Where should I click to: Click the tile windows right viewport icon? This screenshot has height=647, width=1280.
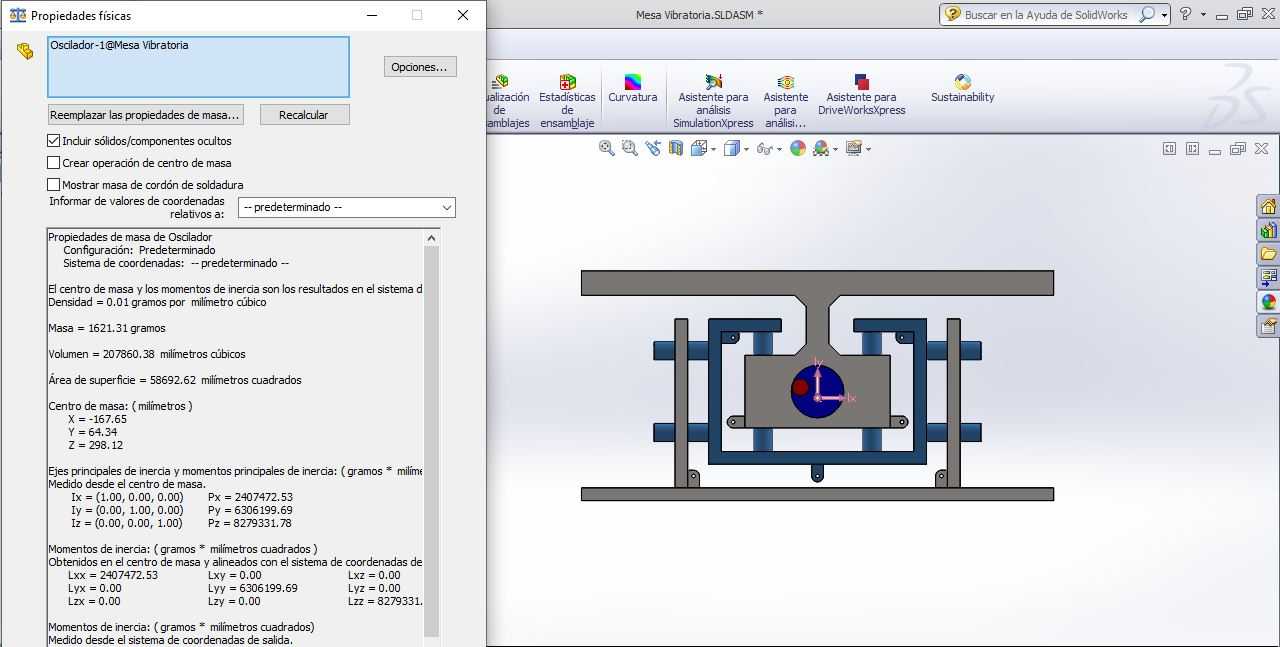[1192, 148]
